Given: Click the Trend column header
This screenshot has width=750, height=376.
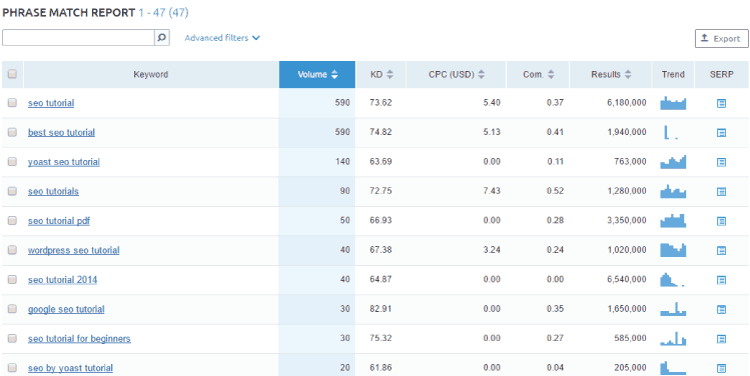Looking at the screenshot, I should (x=673, y=75).
